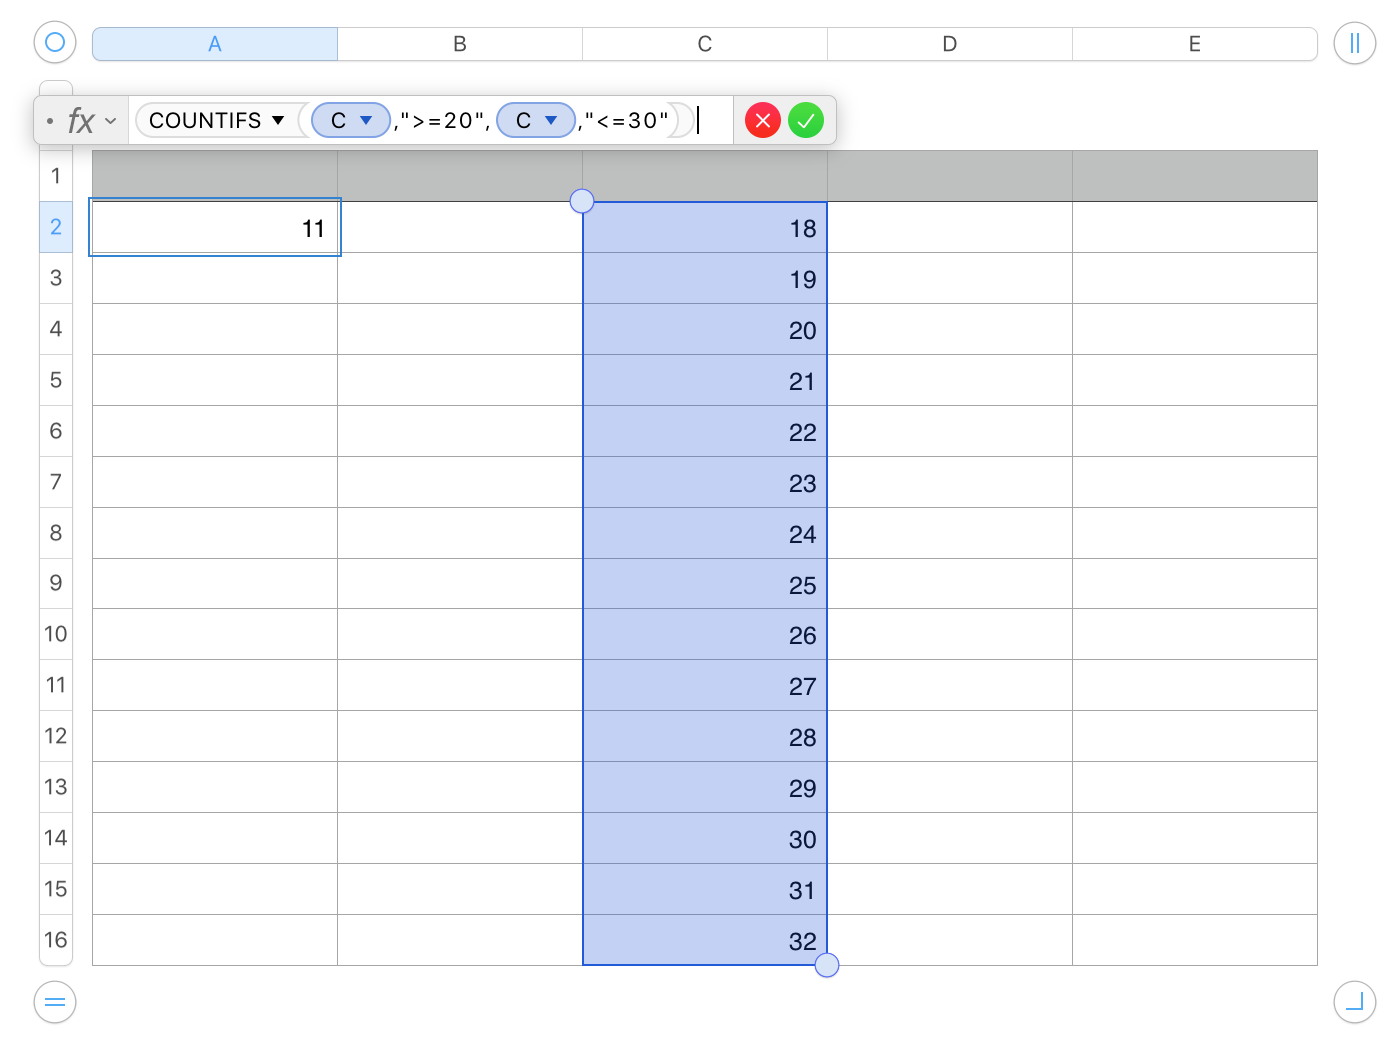1396x1046 pixels.
Task: Open the first C reference token dropdown
Action: click(x=366, y=120)
